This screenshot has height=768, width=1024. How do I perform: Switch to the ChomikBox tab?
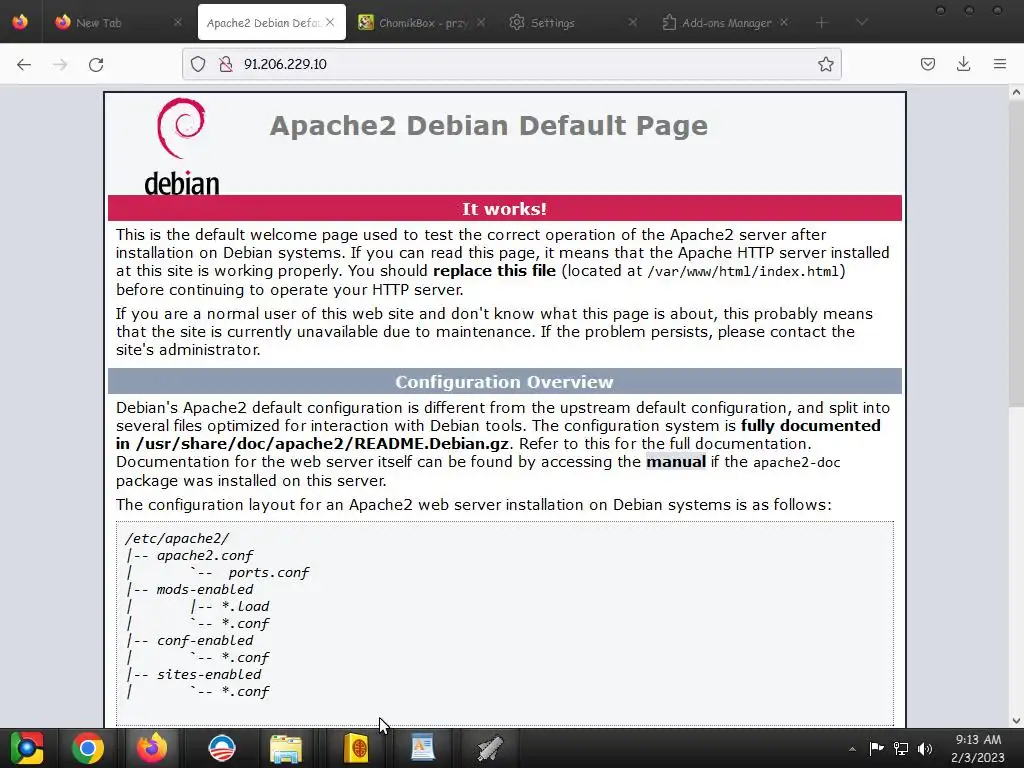421,23
